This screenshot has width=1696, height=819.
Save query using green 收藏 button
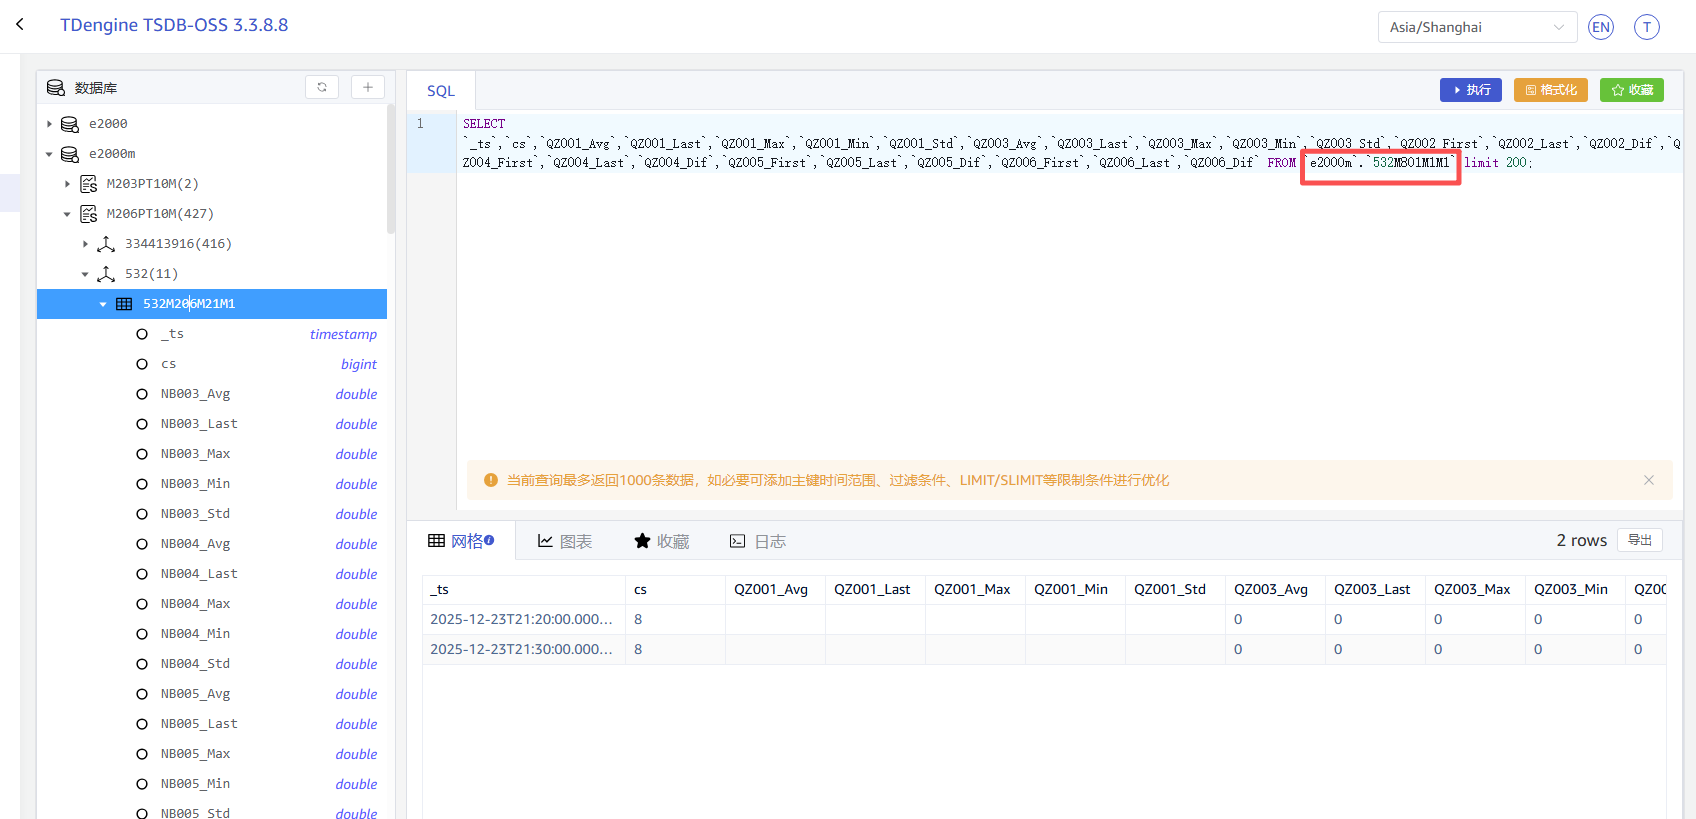coord(1631,90)
